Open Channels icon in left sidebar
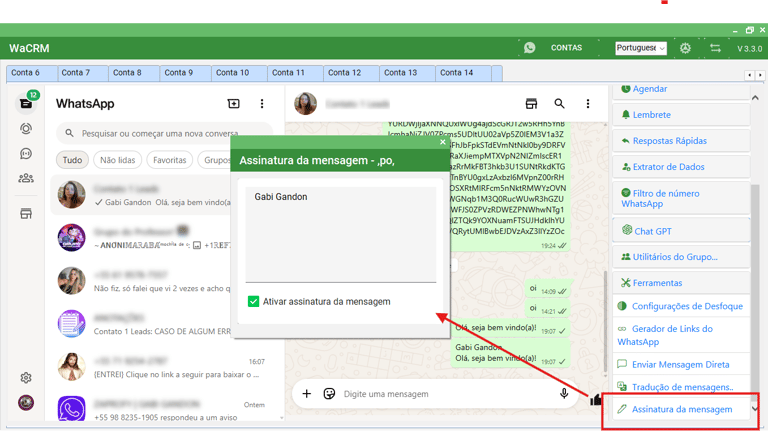This screenshot has width=768, height=431. [26, 154]
